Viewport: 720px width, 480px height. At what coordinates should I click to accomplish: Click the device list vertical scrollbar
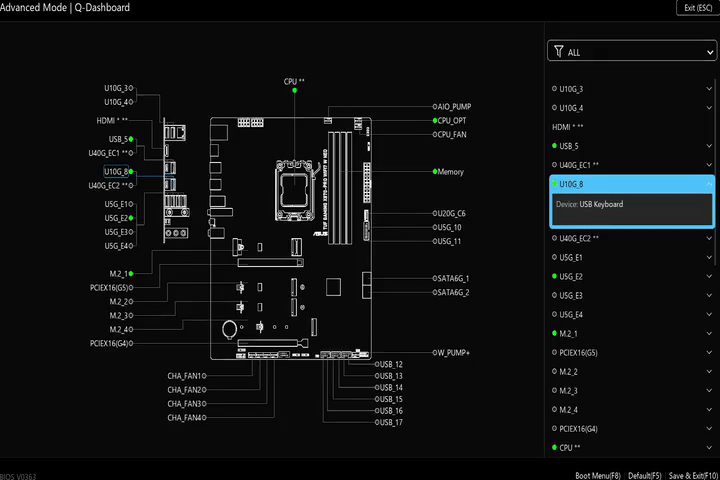715,172
